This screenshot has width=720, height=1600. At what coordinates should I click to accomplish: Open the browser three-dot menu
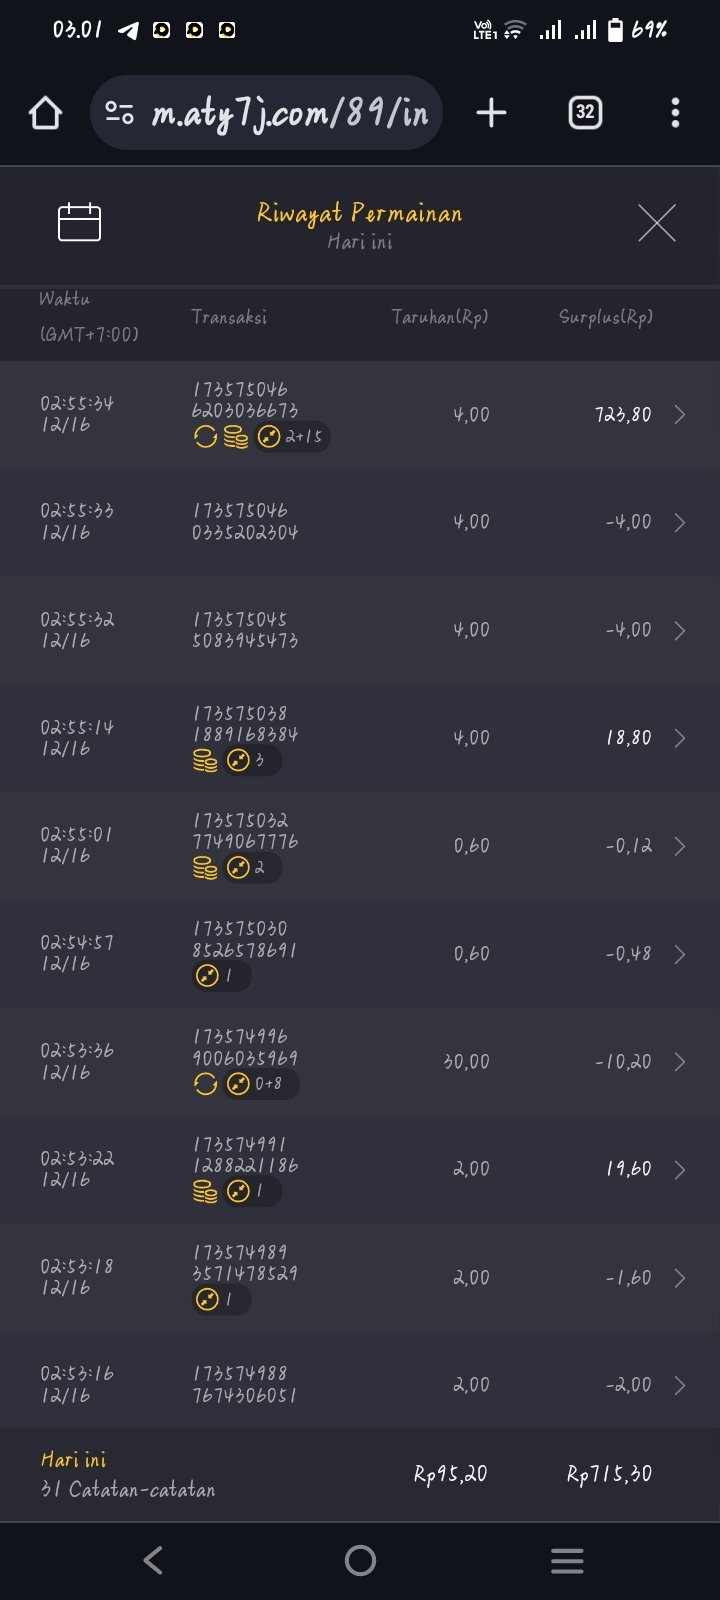coord(675,113)
